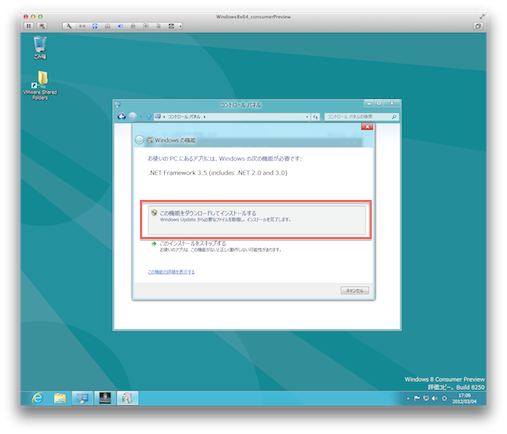Open File Explorer from taskbar
The image size is (507, 434).
point(60,398)
